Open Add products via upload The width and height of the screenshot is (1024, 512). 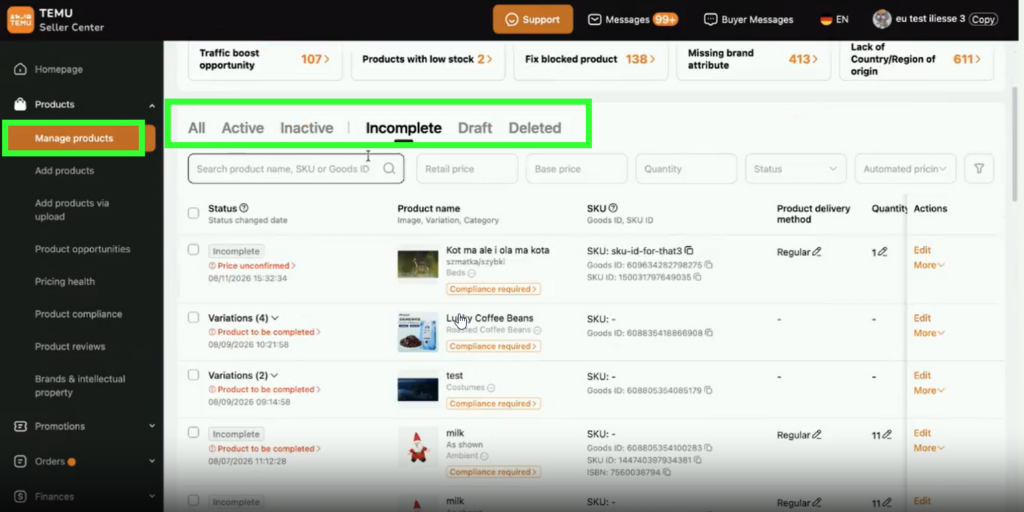[72, 210]
